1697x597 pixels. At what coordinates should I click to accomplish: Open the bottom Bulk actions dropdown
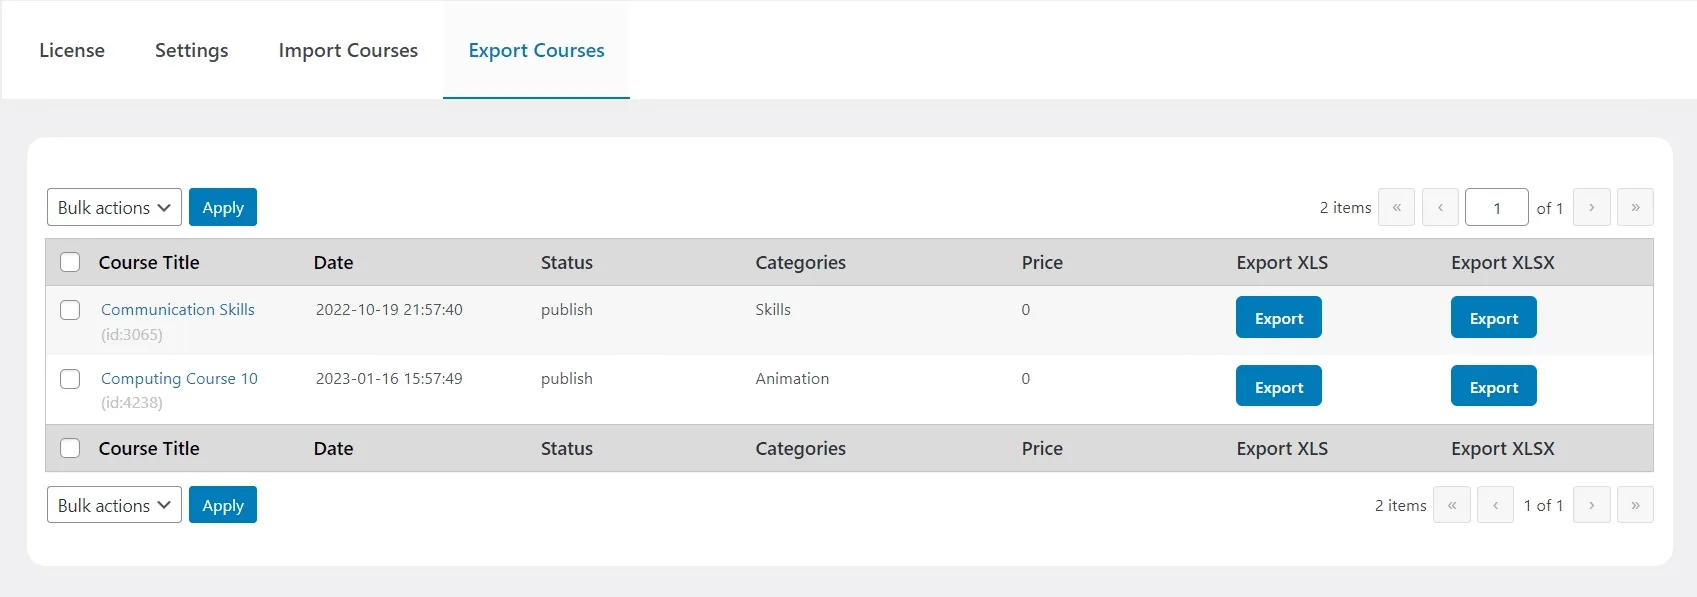tap(113, 505)
